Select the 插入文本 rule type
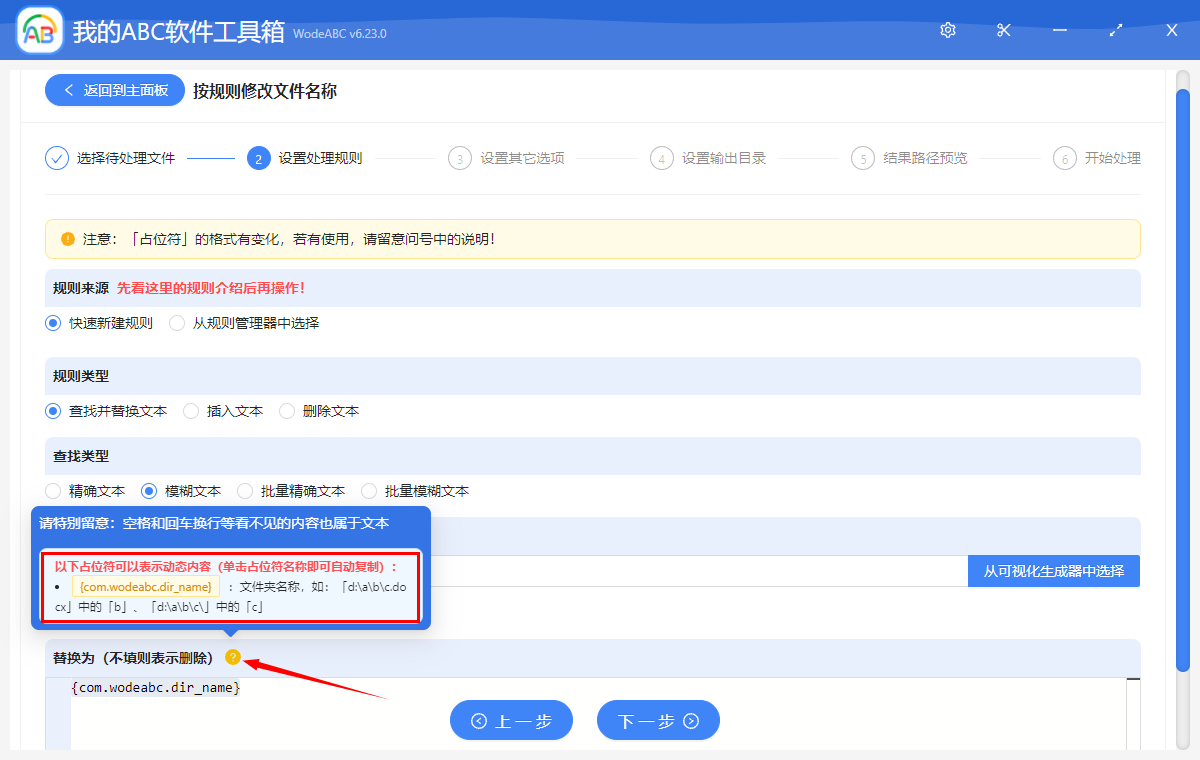The width and height of the screenshot is (1200, 760). [x=190, y=410]
